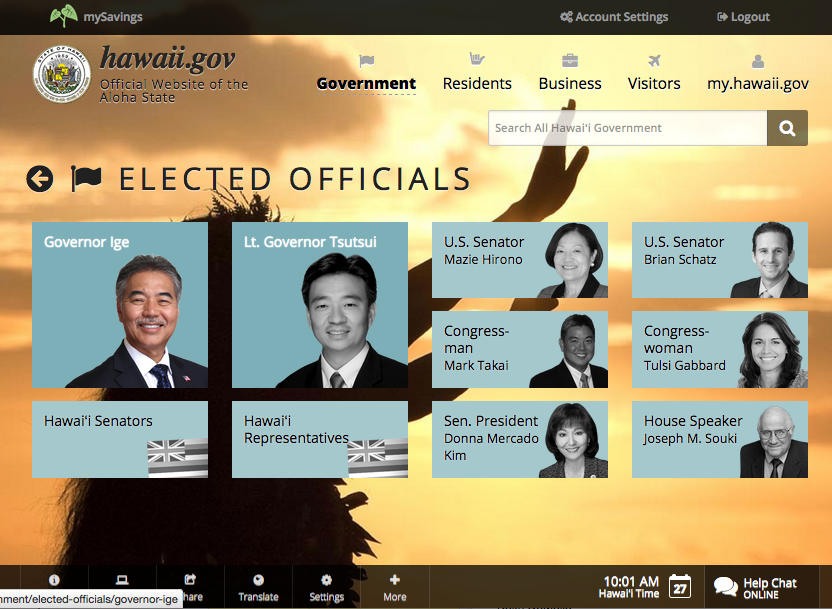Screen dimensions: 832x609
Task: Go to the hawaii.gov home title
Action: [x=168, y=58]
